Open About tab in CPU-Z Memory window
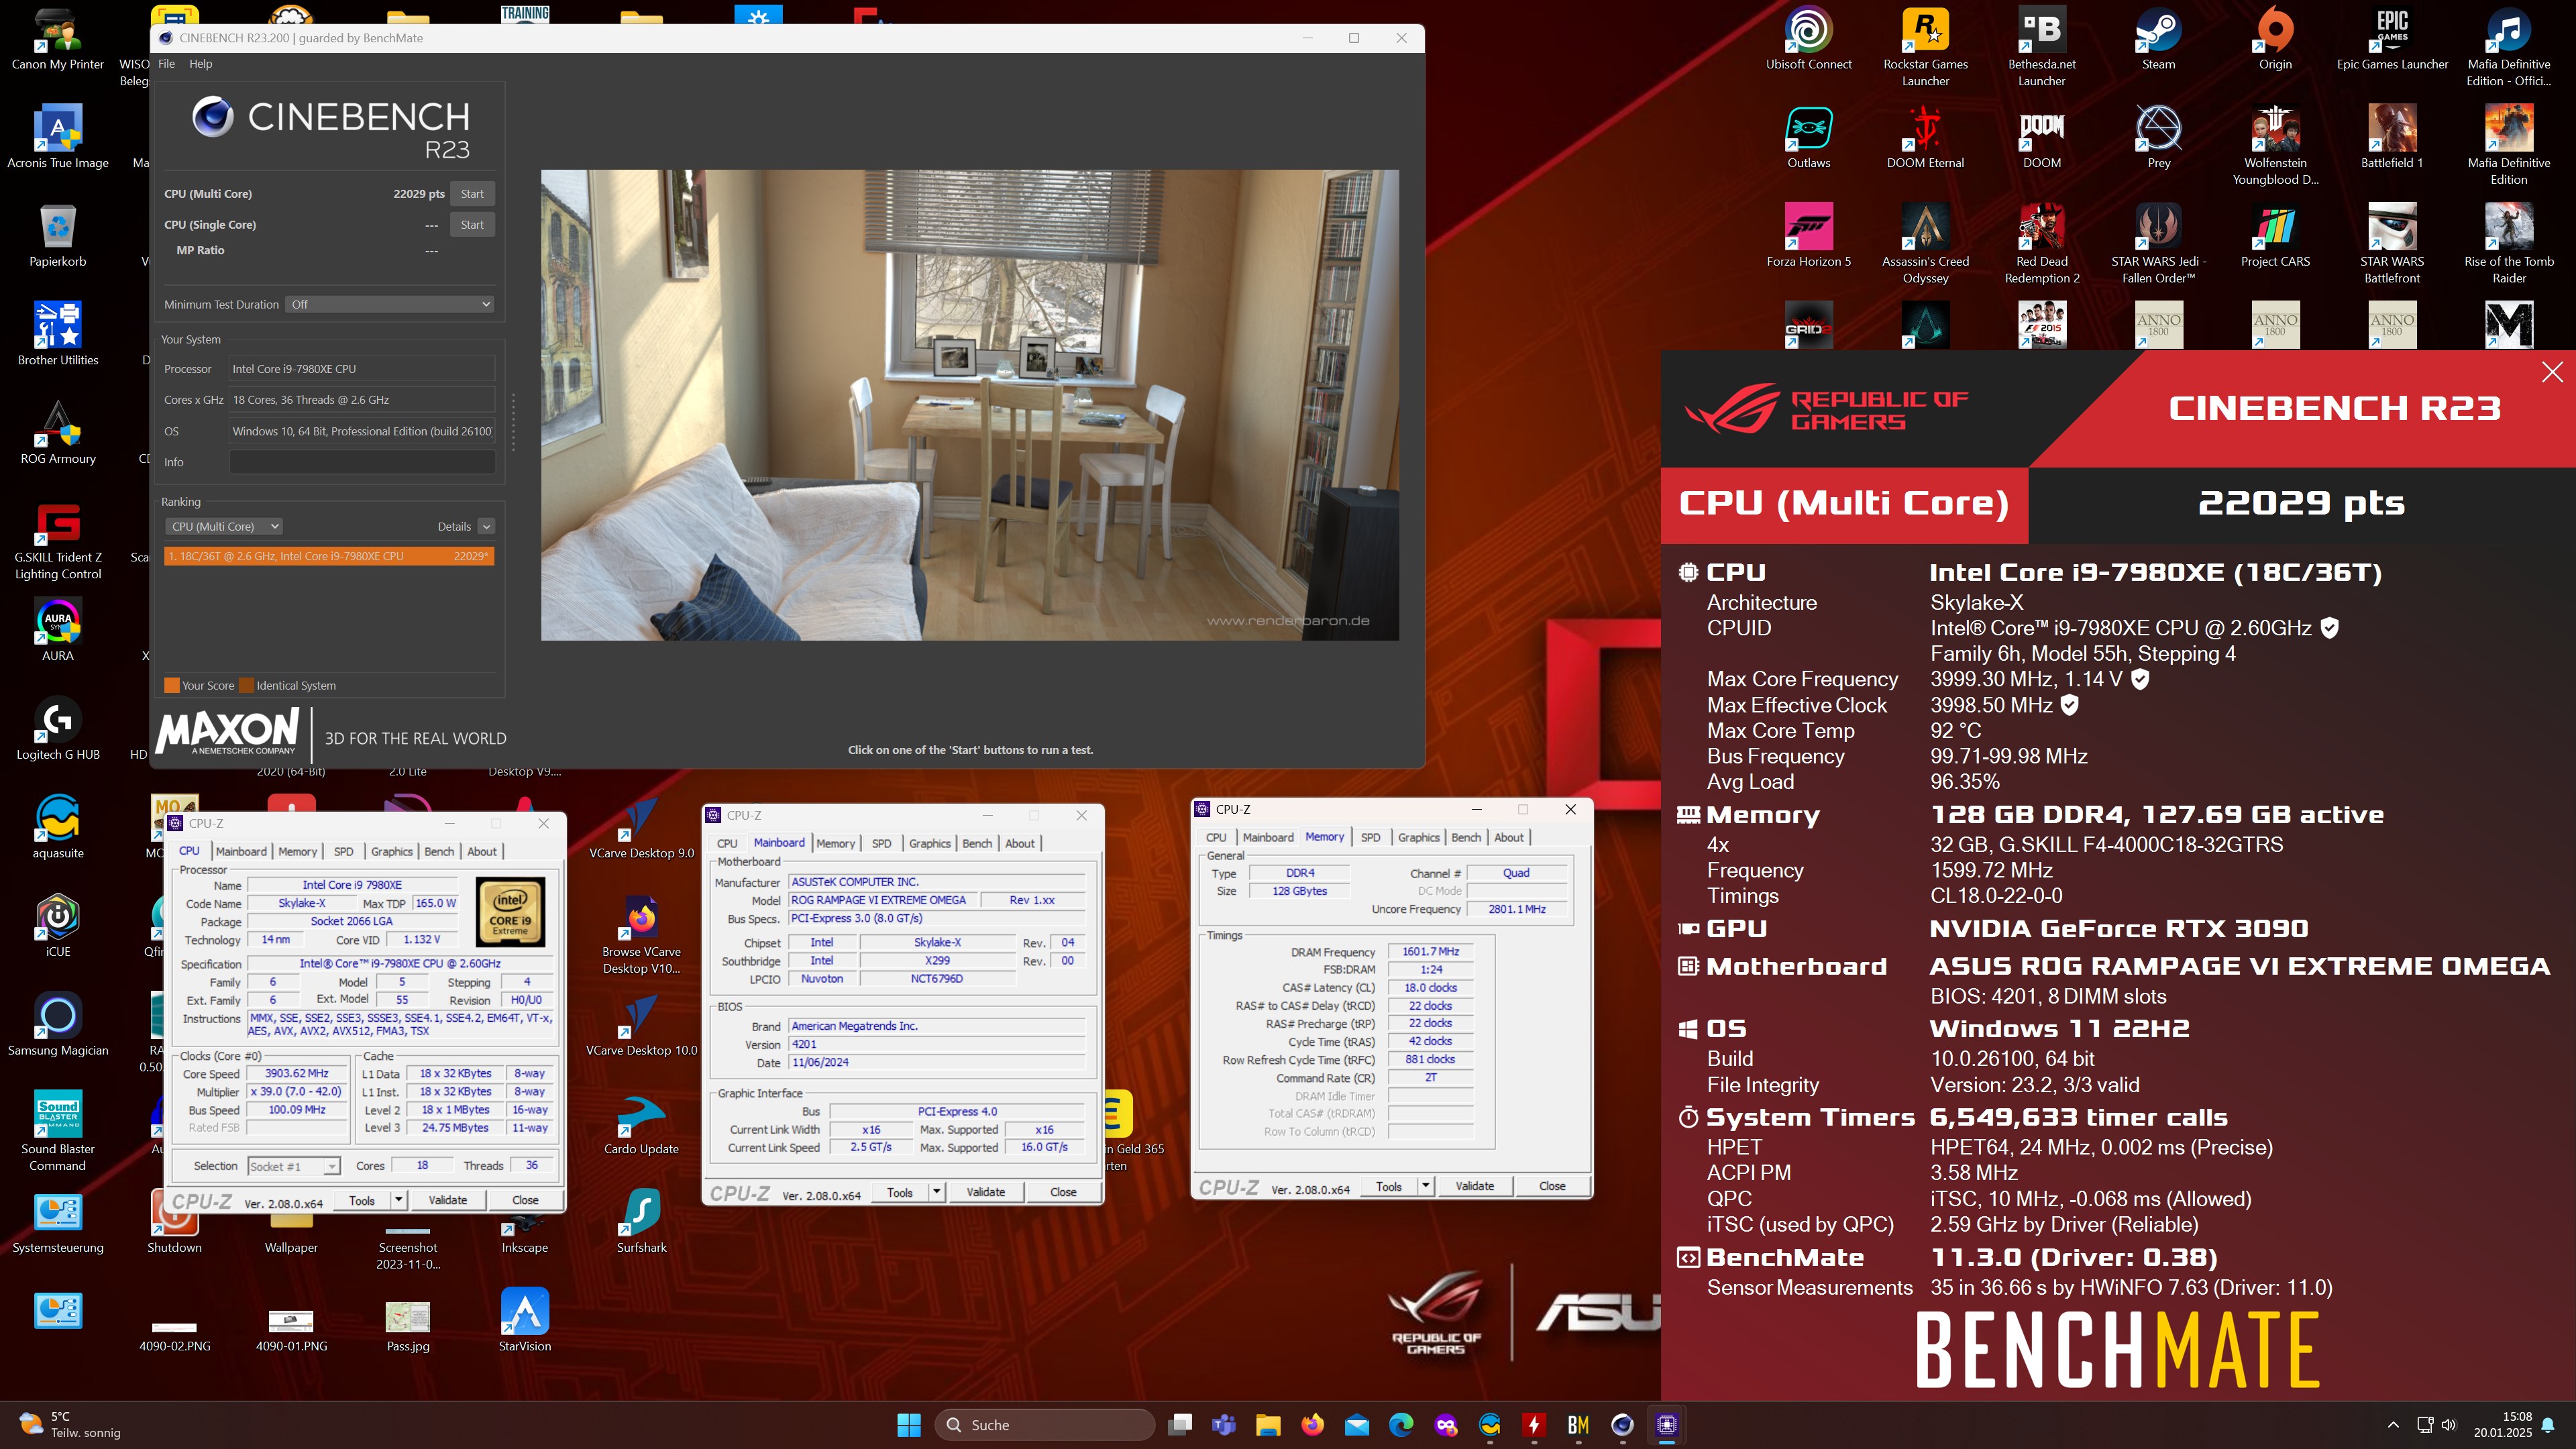The image size is (2576, 1449). click(1508, 837)
